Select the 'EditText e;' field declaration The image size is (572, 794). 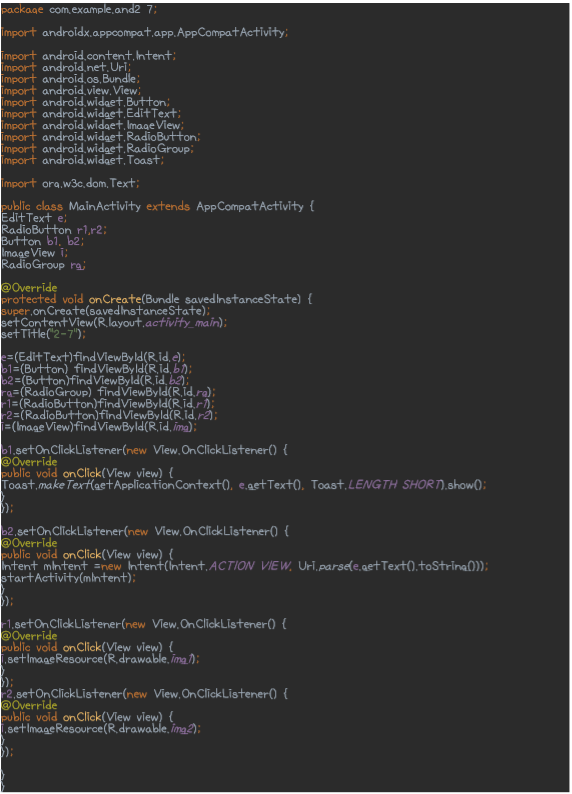pos(34,218)
